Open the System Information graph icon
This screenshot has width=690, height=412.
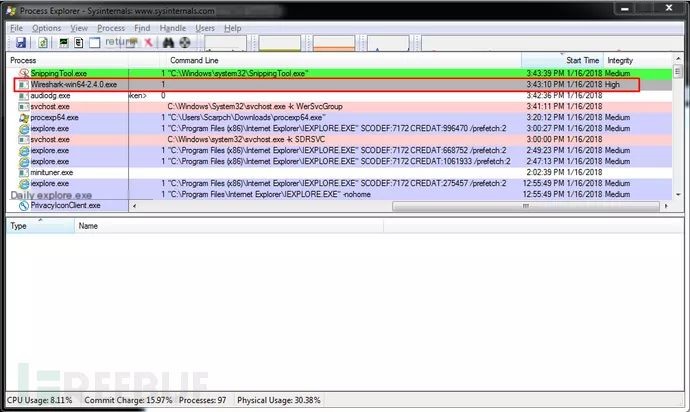pos(64,42)
